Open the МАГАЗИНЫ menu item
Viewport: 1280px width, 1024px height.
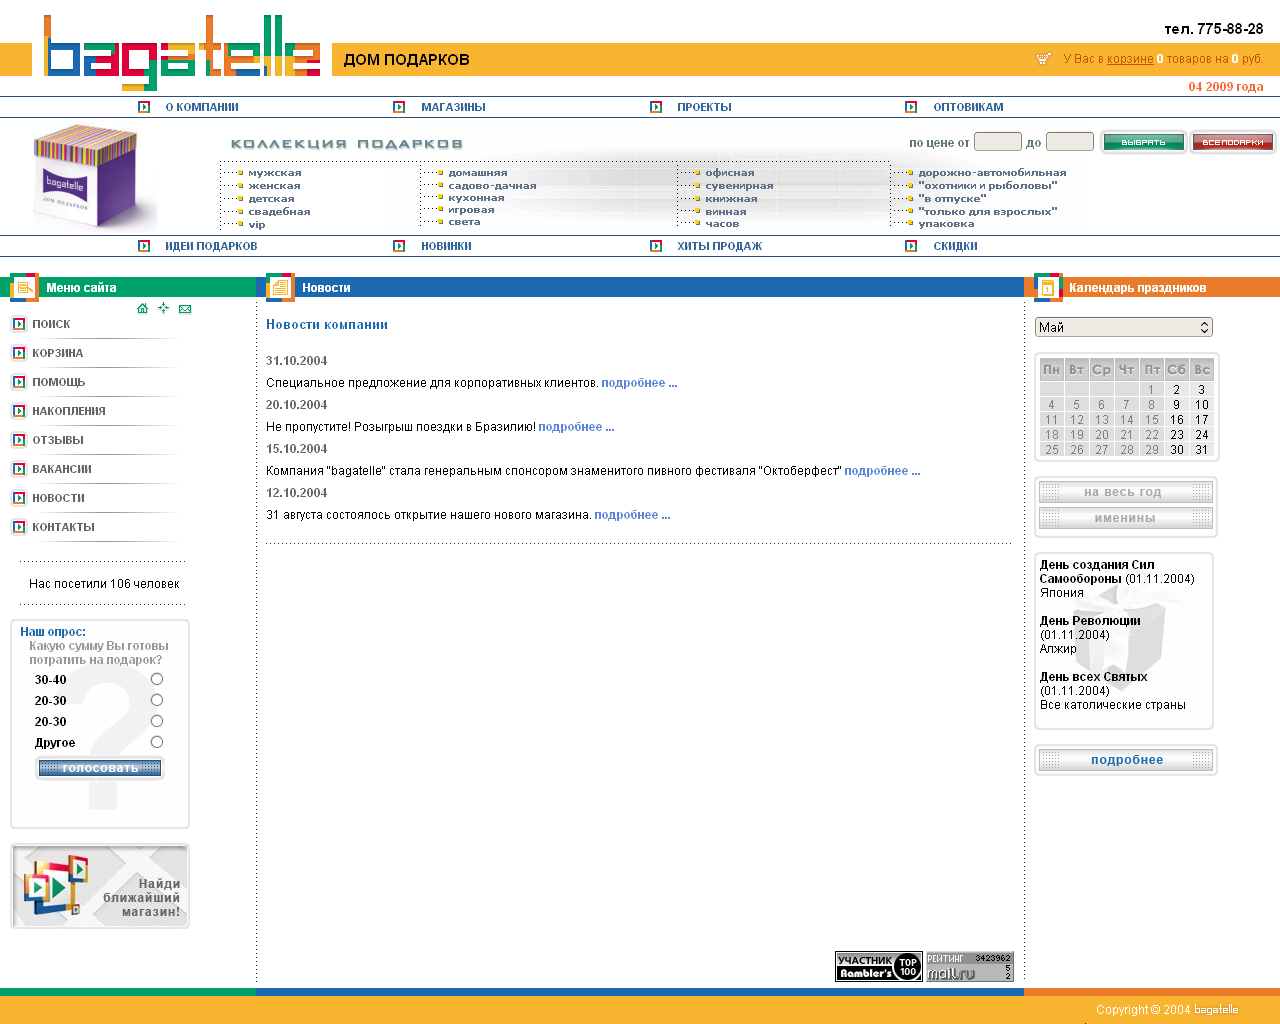pyautogui.click(x=453, y=107)
